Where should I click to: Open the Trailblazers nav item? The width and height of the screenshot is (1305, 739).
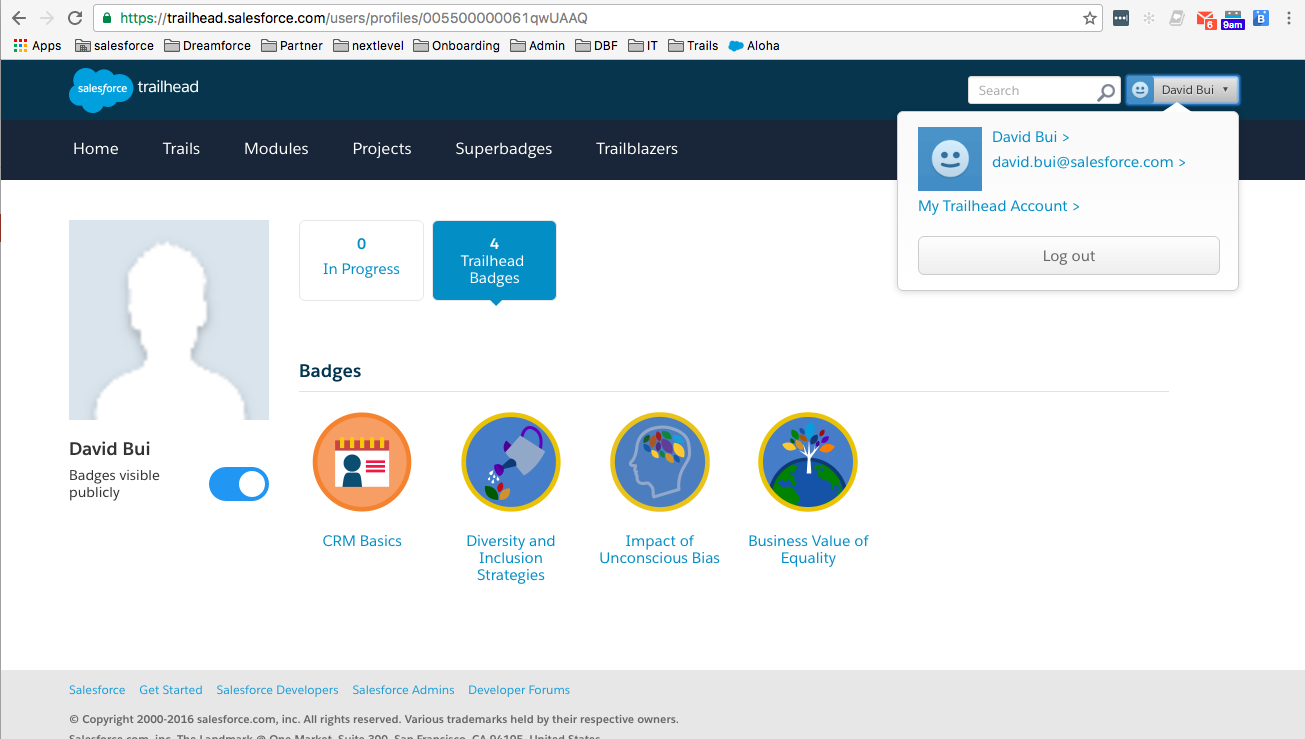(637, 149)
